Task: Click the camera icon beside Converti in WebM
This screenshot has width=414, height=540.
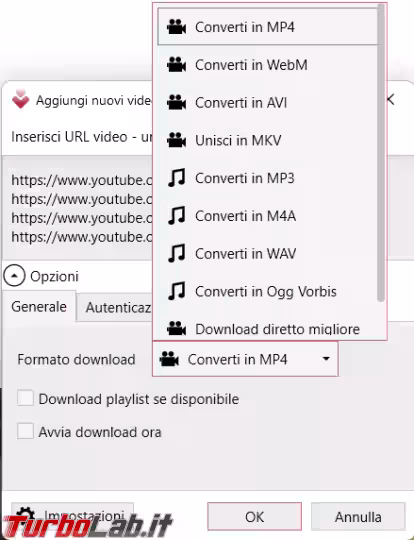Action: point(176,65)
